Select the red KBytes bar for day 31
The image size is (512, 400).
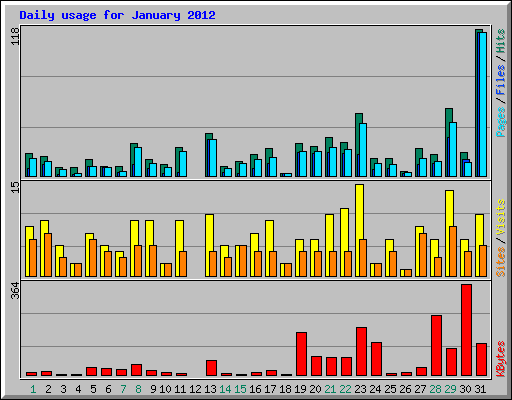(481, 360)
